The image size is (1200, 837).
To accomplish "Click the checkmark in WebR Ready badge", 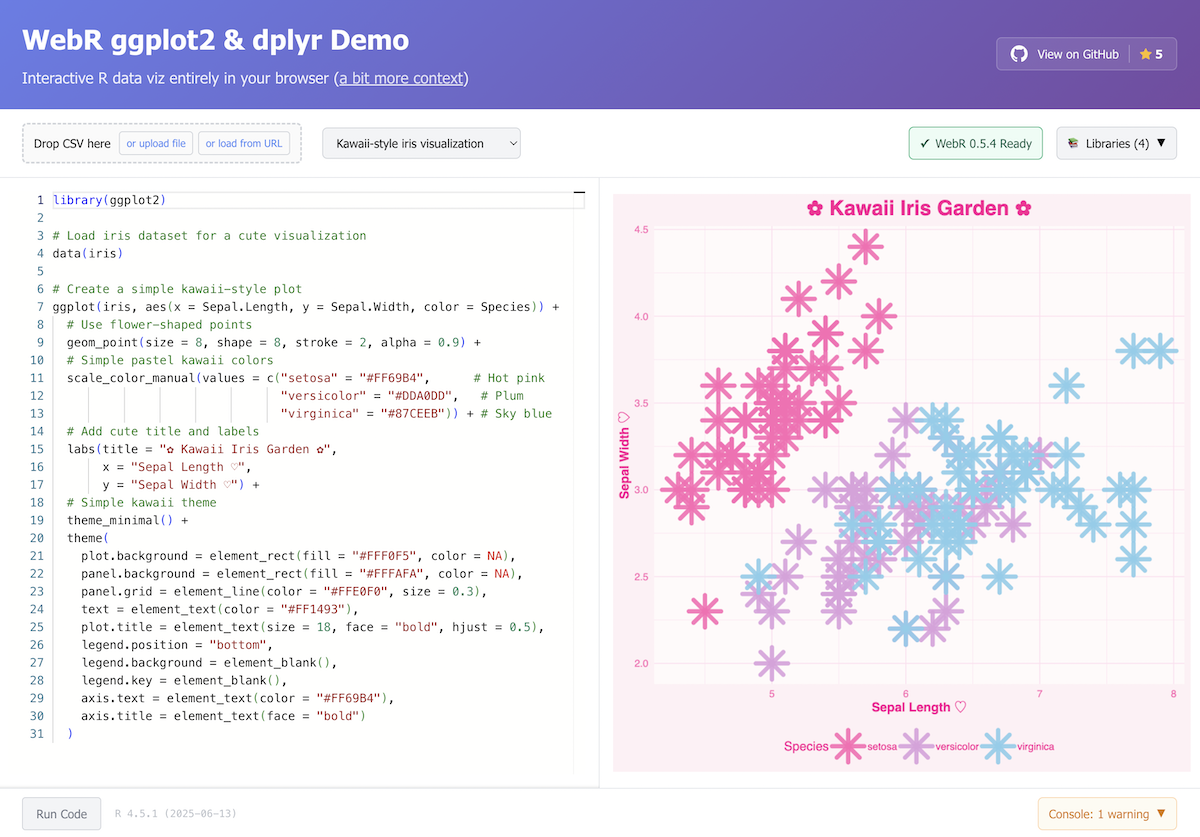I will click(x=925, y=143).
